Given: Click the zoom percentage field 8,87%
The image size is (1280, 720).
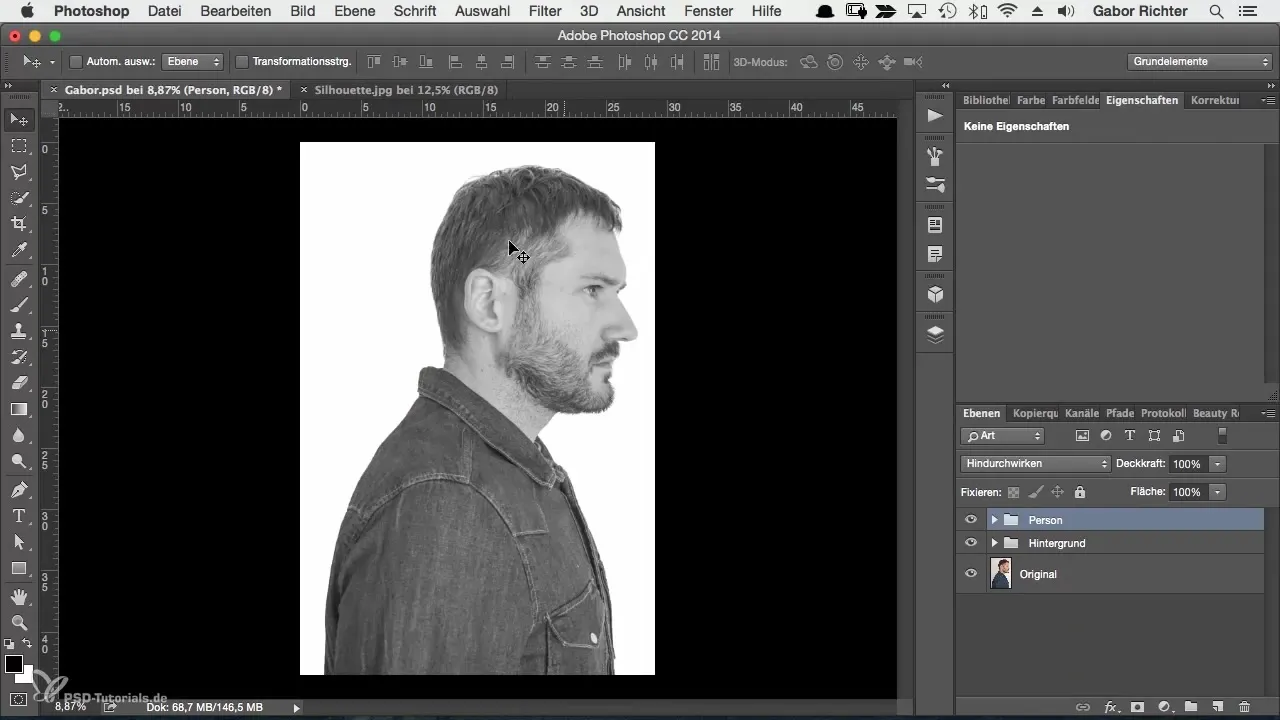Looking at the screenshot, I should [x=70, y=707].
